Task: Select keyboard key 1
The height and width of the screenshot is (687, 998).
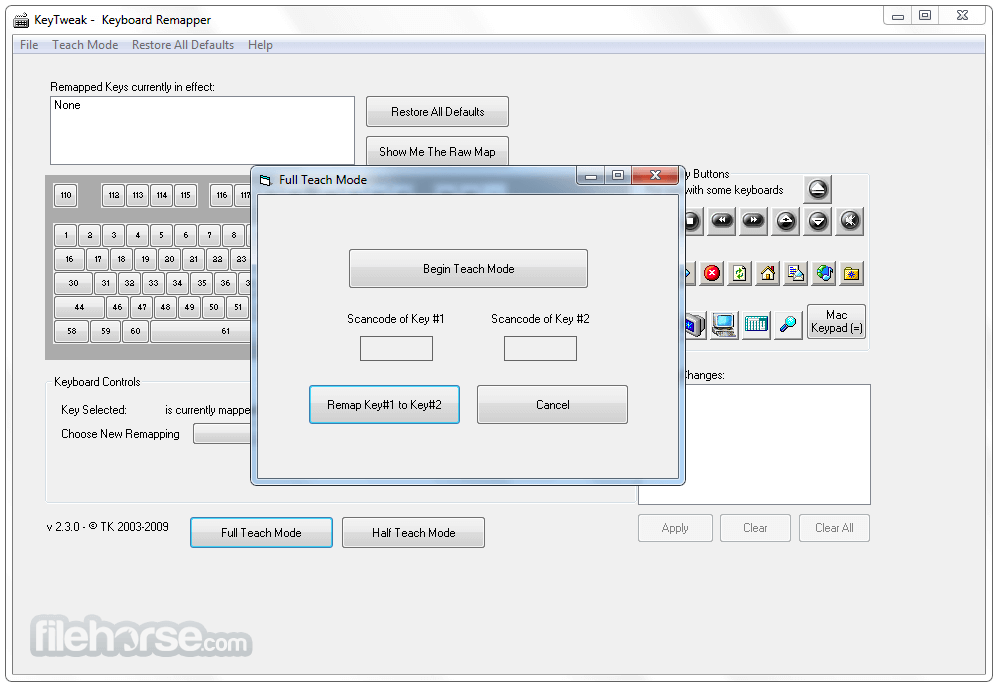Action: point(66,235)
